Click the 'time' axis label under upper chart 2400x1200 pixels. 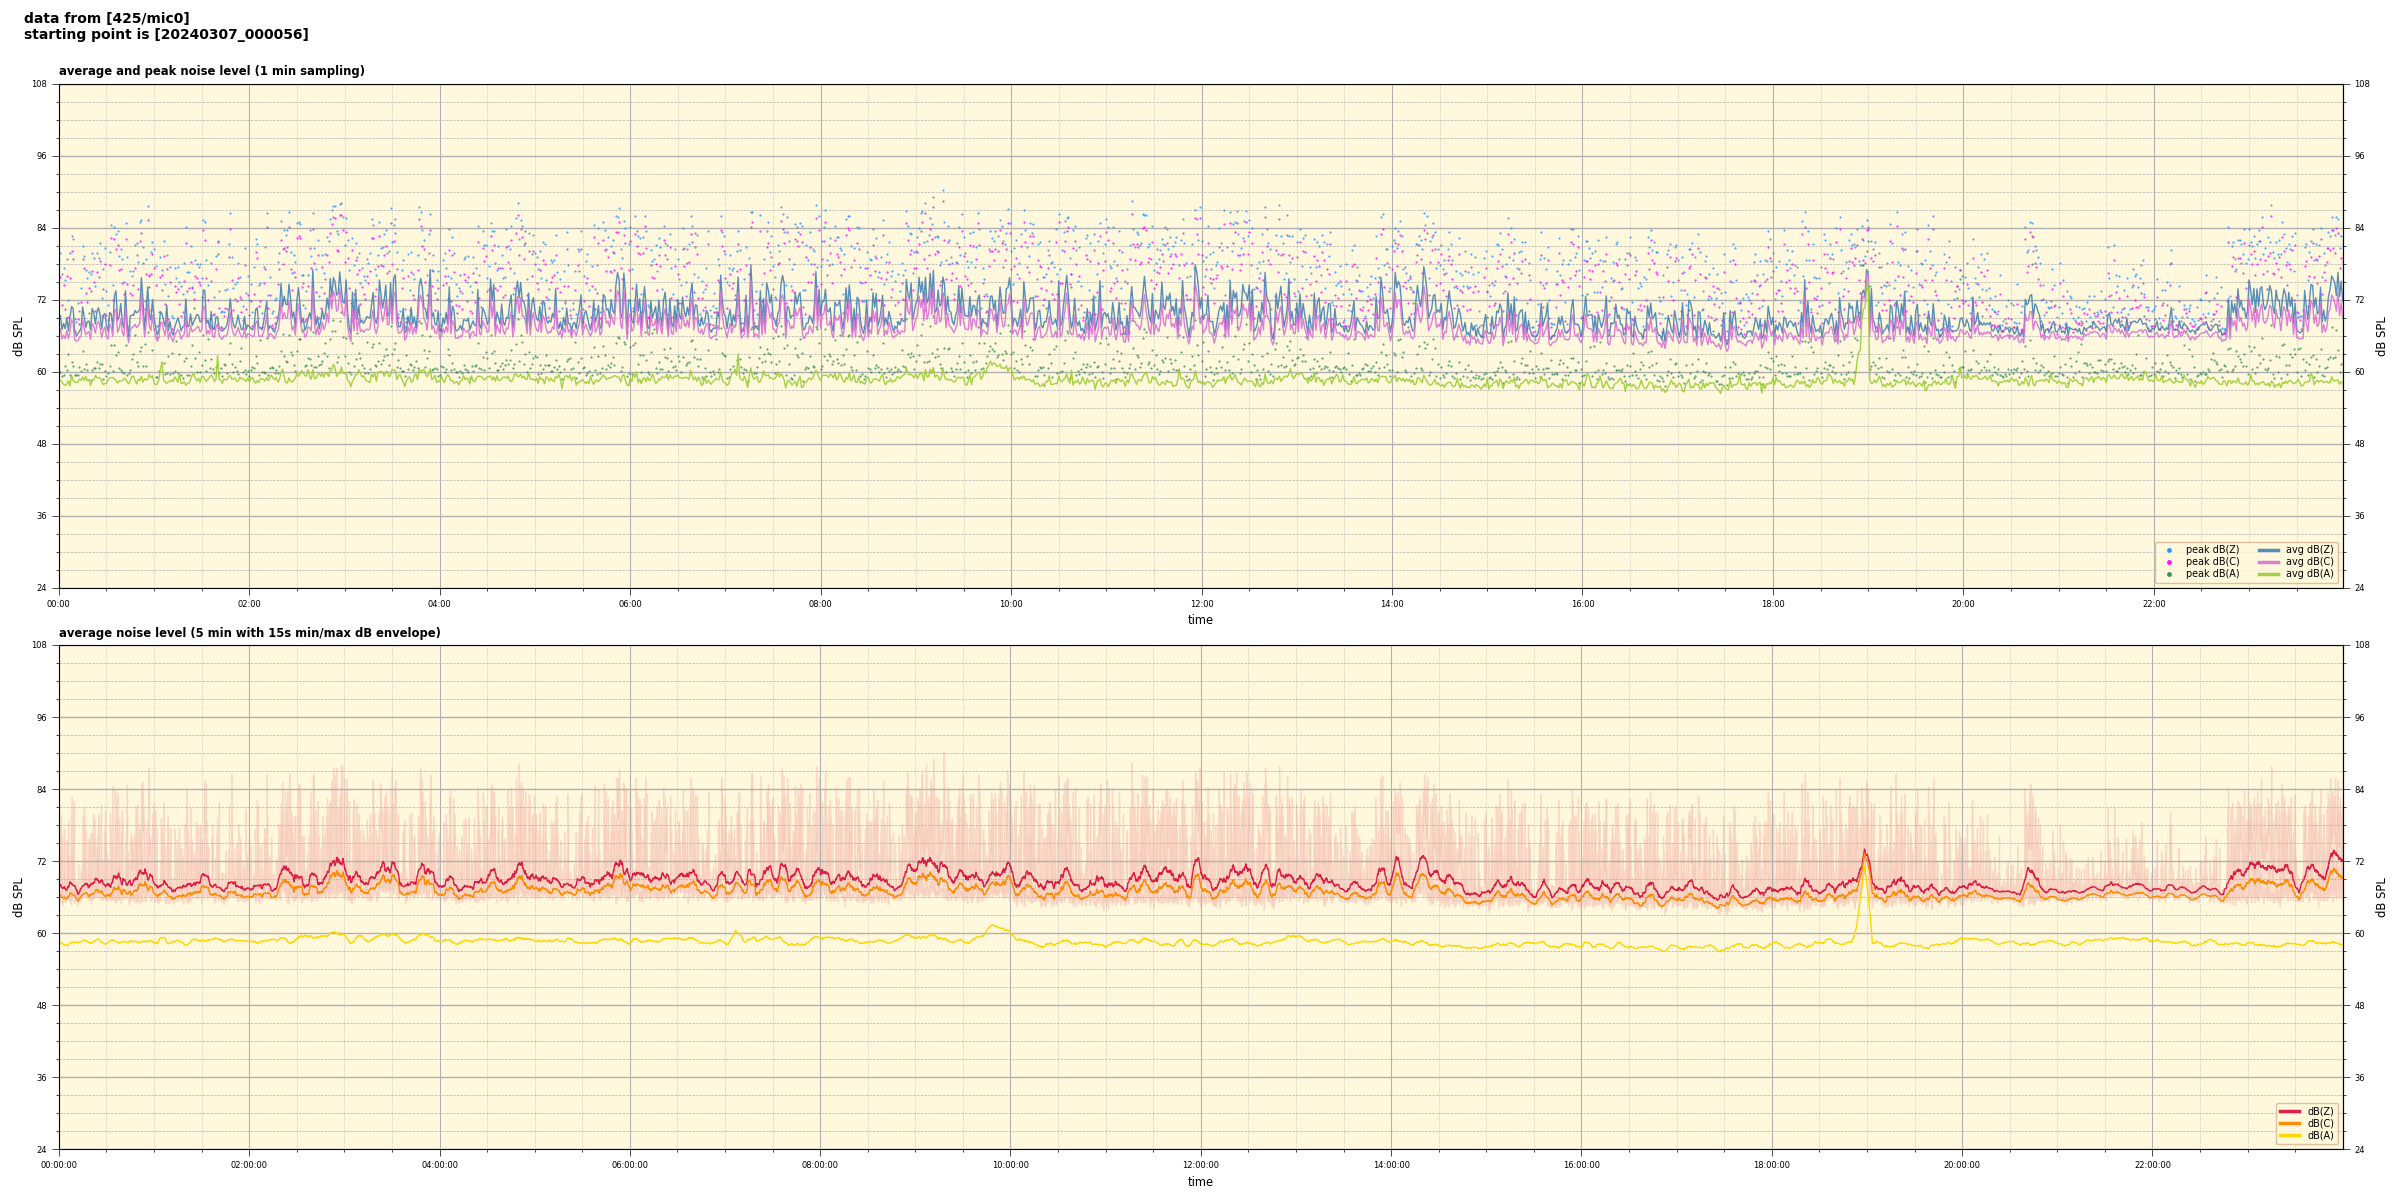(1200, 620)
